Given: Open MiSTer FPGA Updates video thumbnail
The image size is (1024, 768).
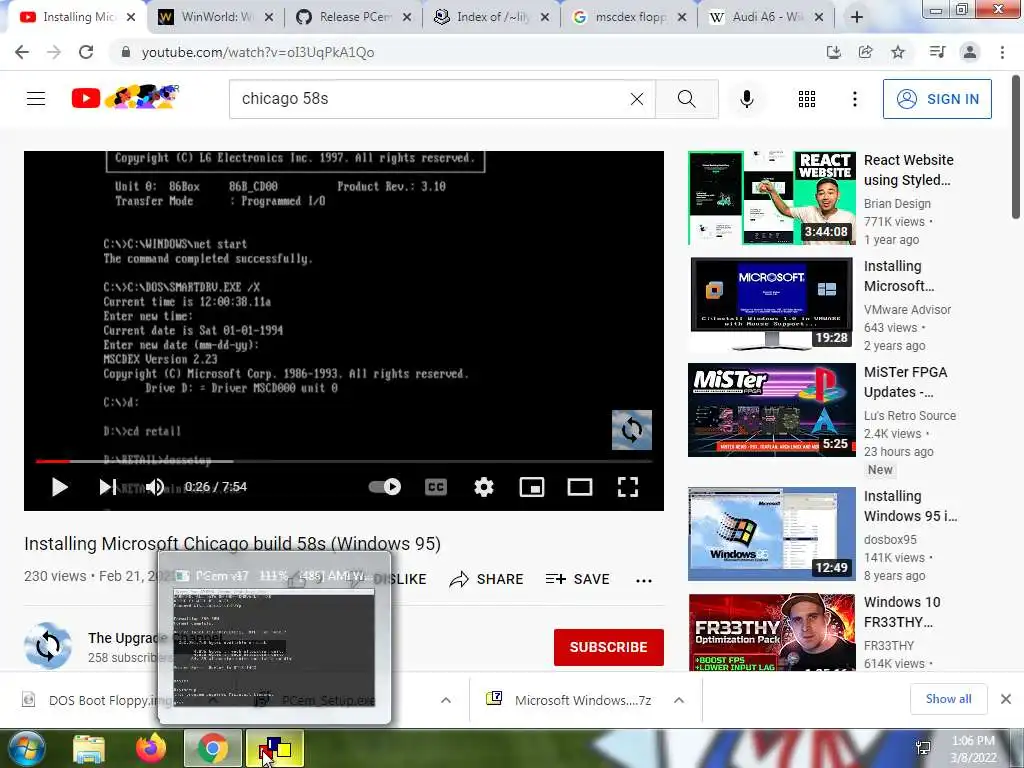Looking at the screenshot, I should [772, 409].
